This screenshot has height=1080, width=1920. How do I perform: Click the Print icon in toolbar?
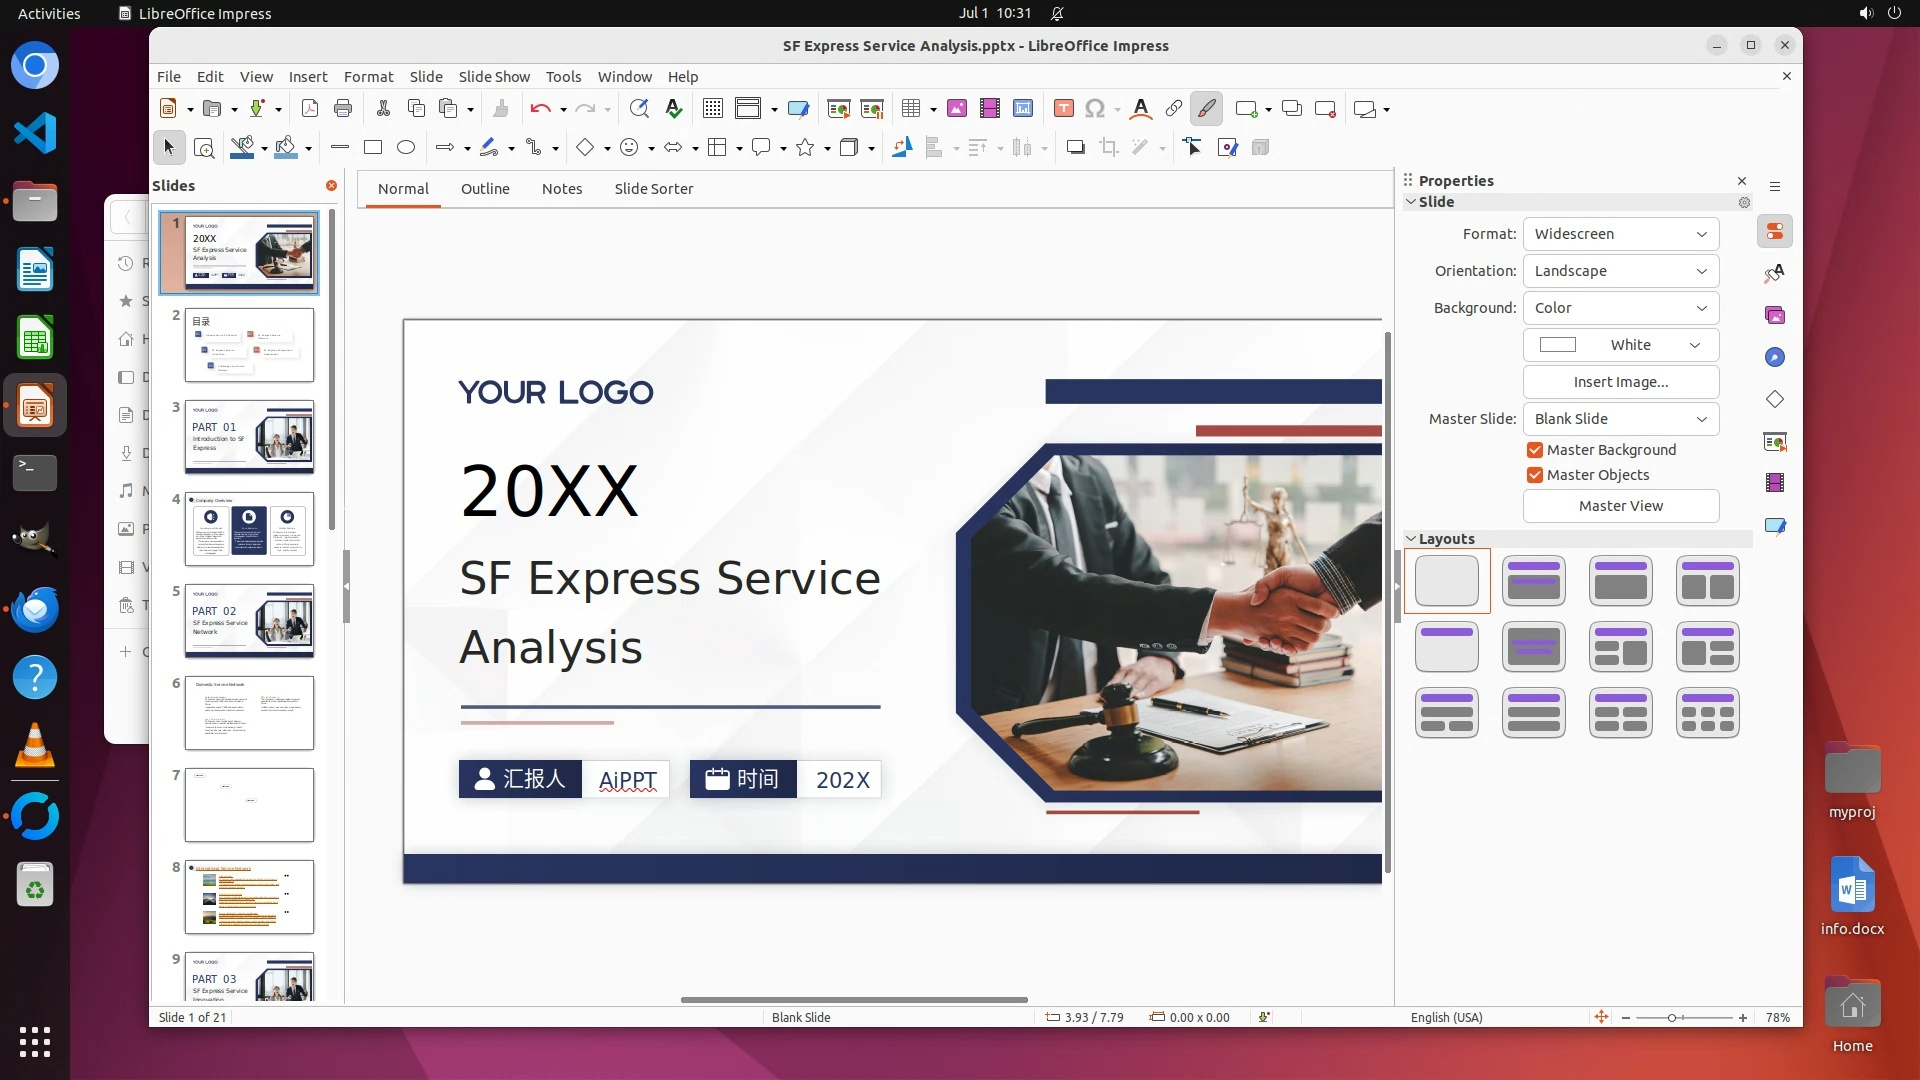[x=343, y=109]
